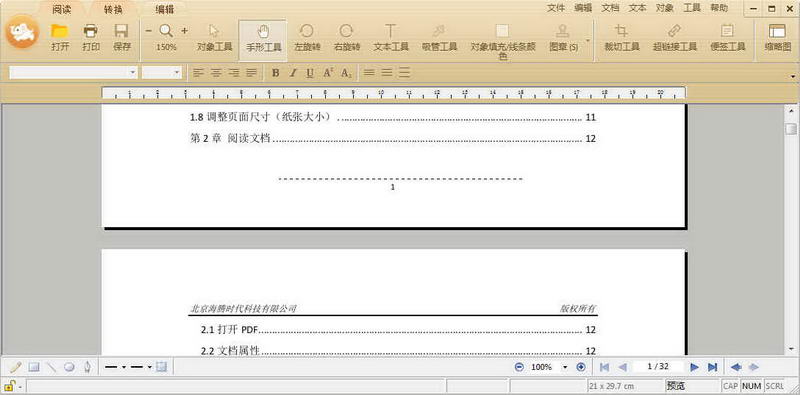Open the 工具 menu
Image resolution: width=800 pixels, height=395 pixels.
tap(692, 8)
